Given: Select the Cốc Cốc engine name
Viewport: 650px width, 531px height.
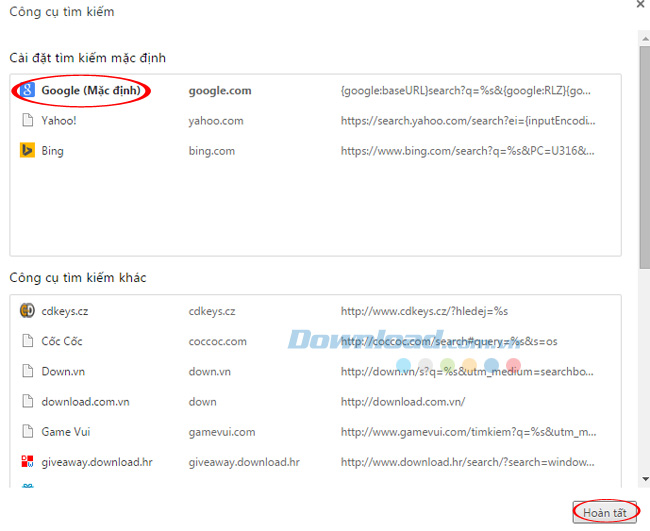Looking at the screenshot, I should tap(62, 341).
